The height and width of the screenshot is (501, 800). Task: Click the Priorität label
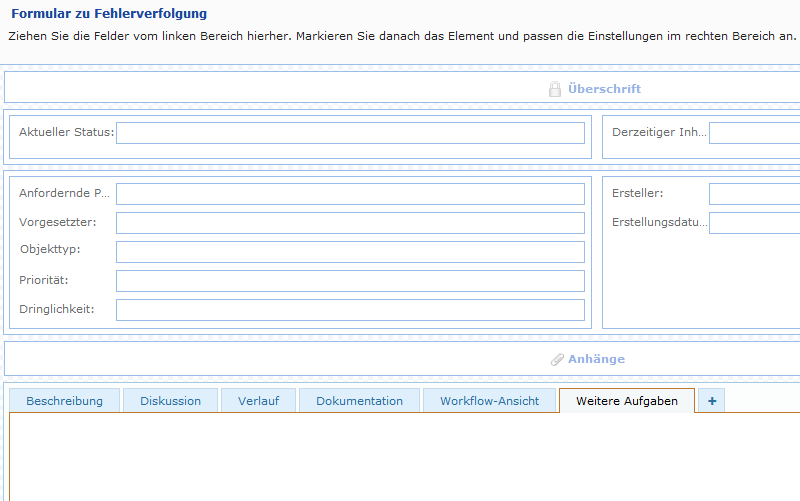coord(43,280)
